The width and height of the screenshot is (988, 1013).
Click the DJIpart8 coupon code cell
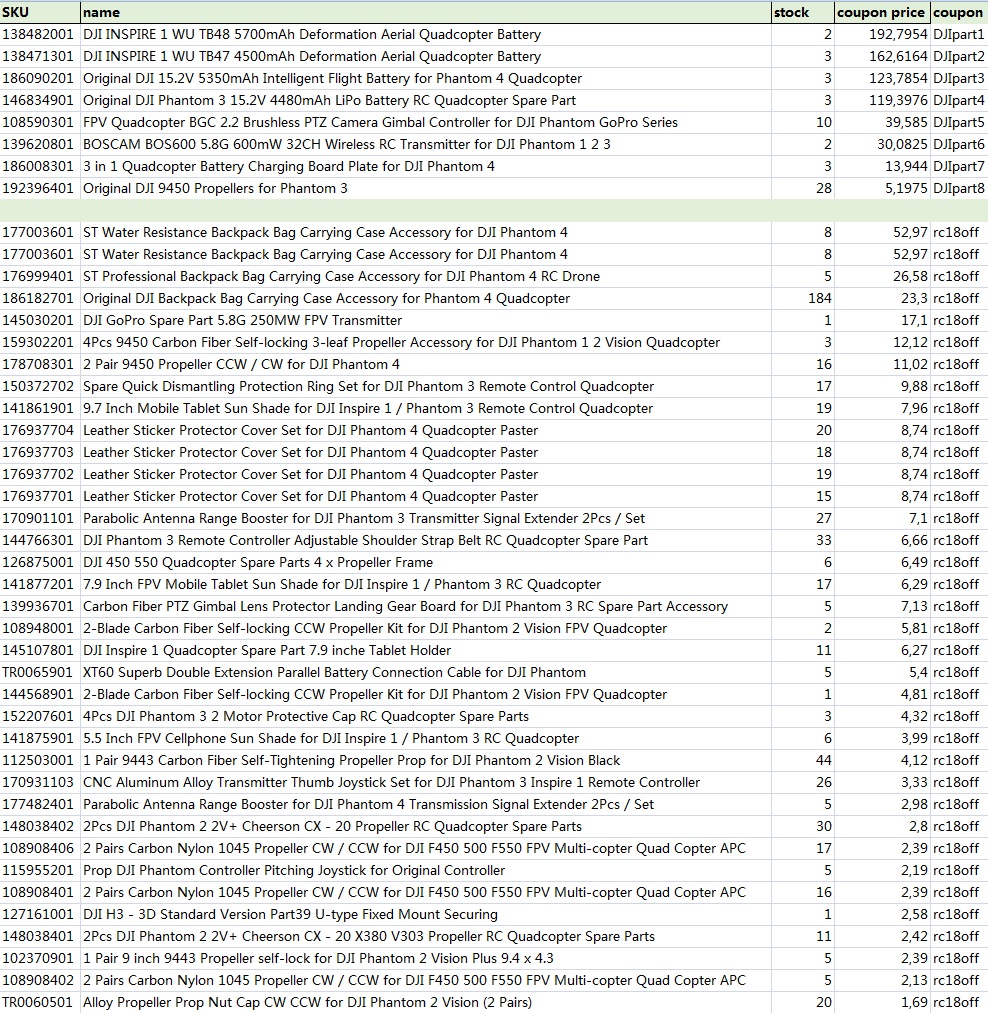pos(958,188)
